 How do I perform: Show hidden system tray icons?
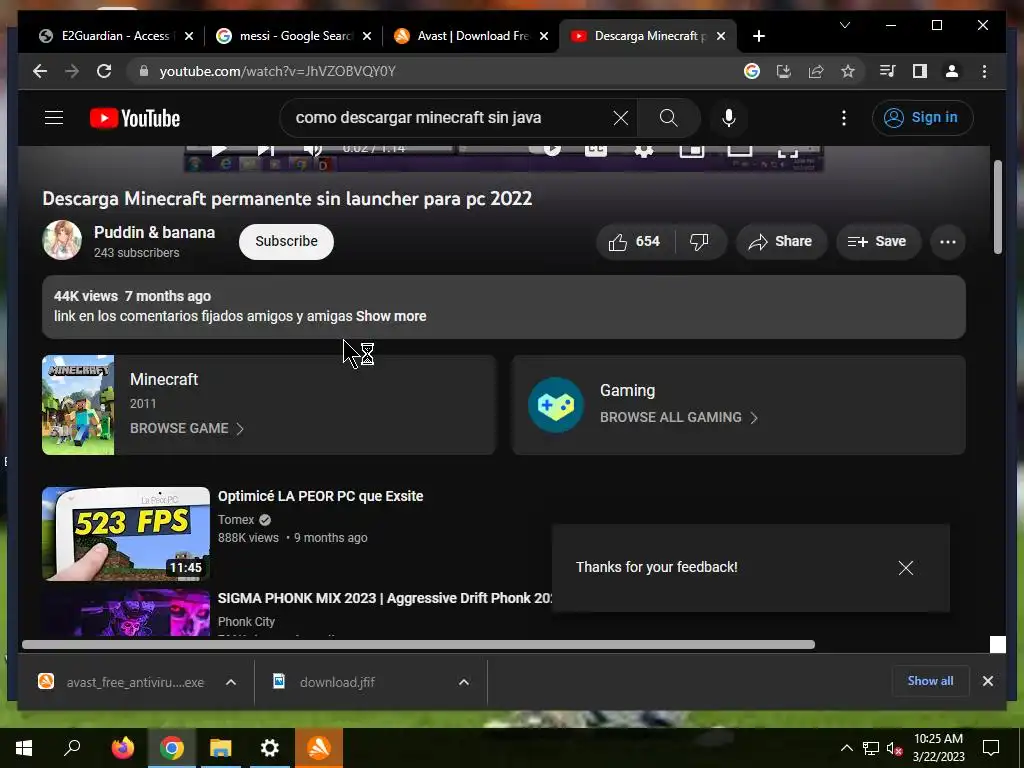pyautogui.click(x=846, y=748)
